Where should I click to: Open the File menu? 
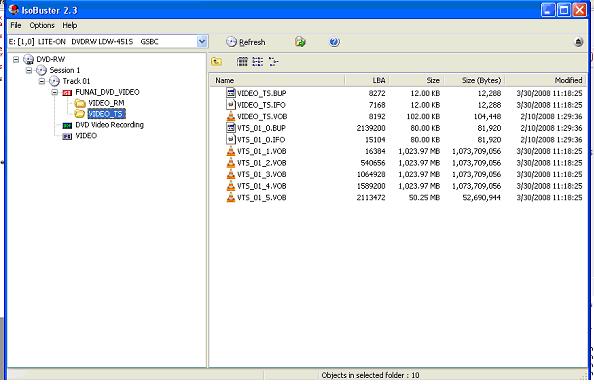coord(16,25)
